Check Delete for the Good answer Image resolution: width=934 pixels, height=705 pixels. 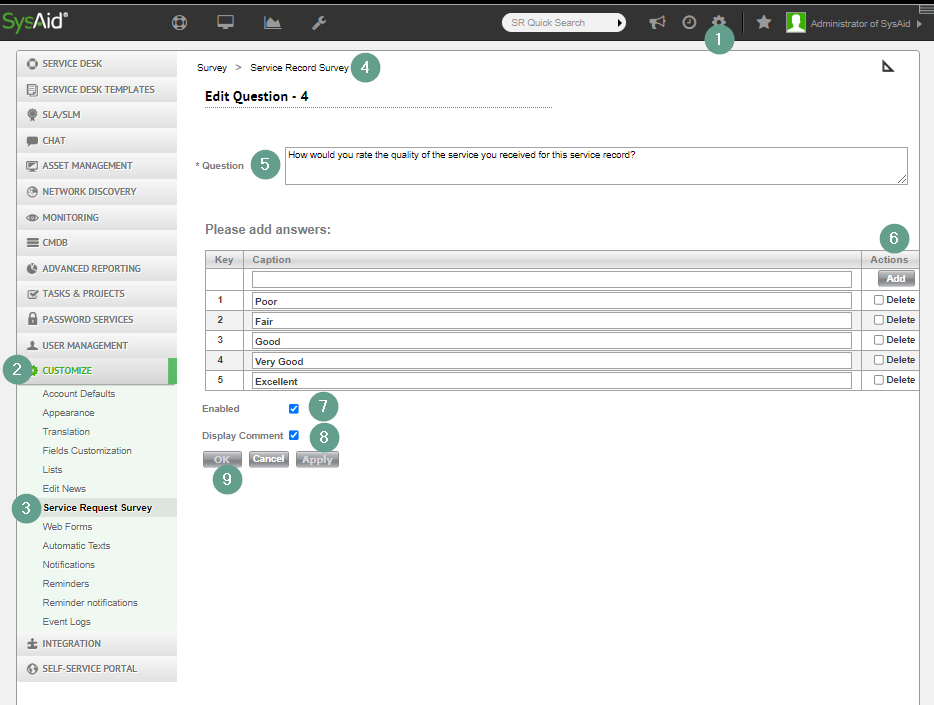click(879, 340)
